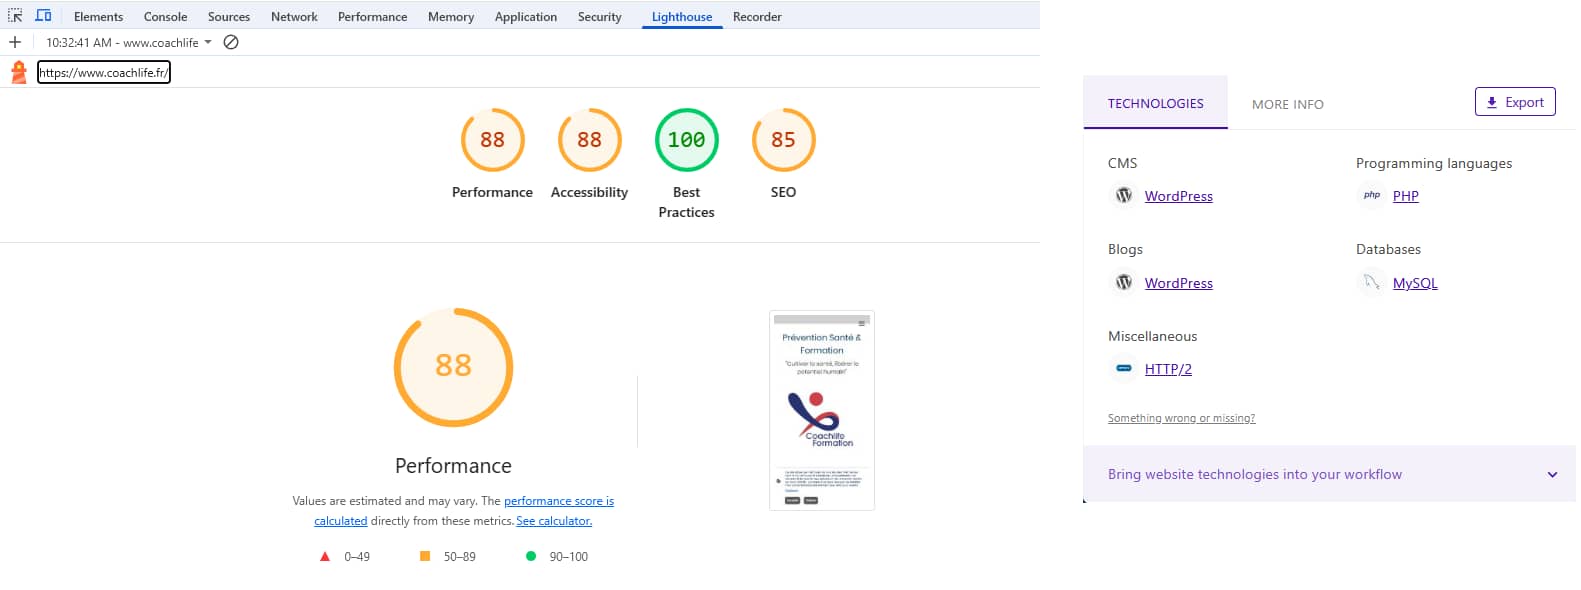Click the https://www.coachlife.fr/ URL field

[x=104, y=72]
